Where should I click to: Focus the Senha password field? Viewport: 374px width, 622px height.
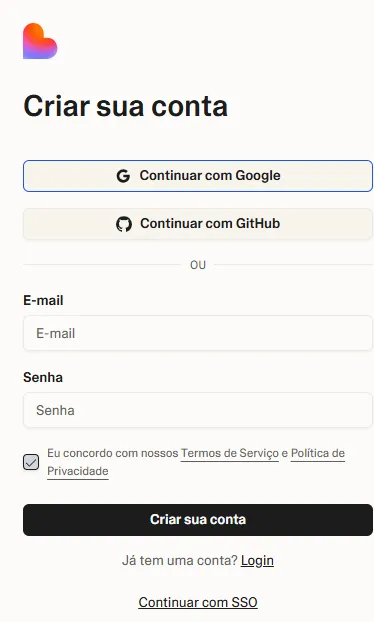[x=198, y=410]
